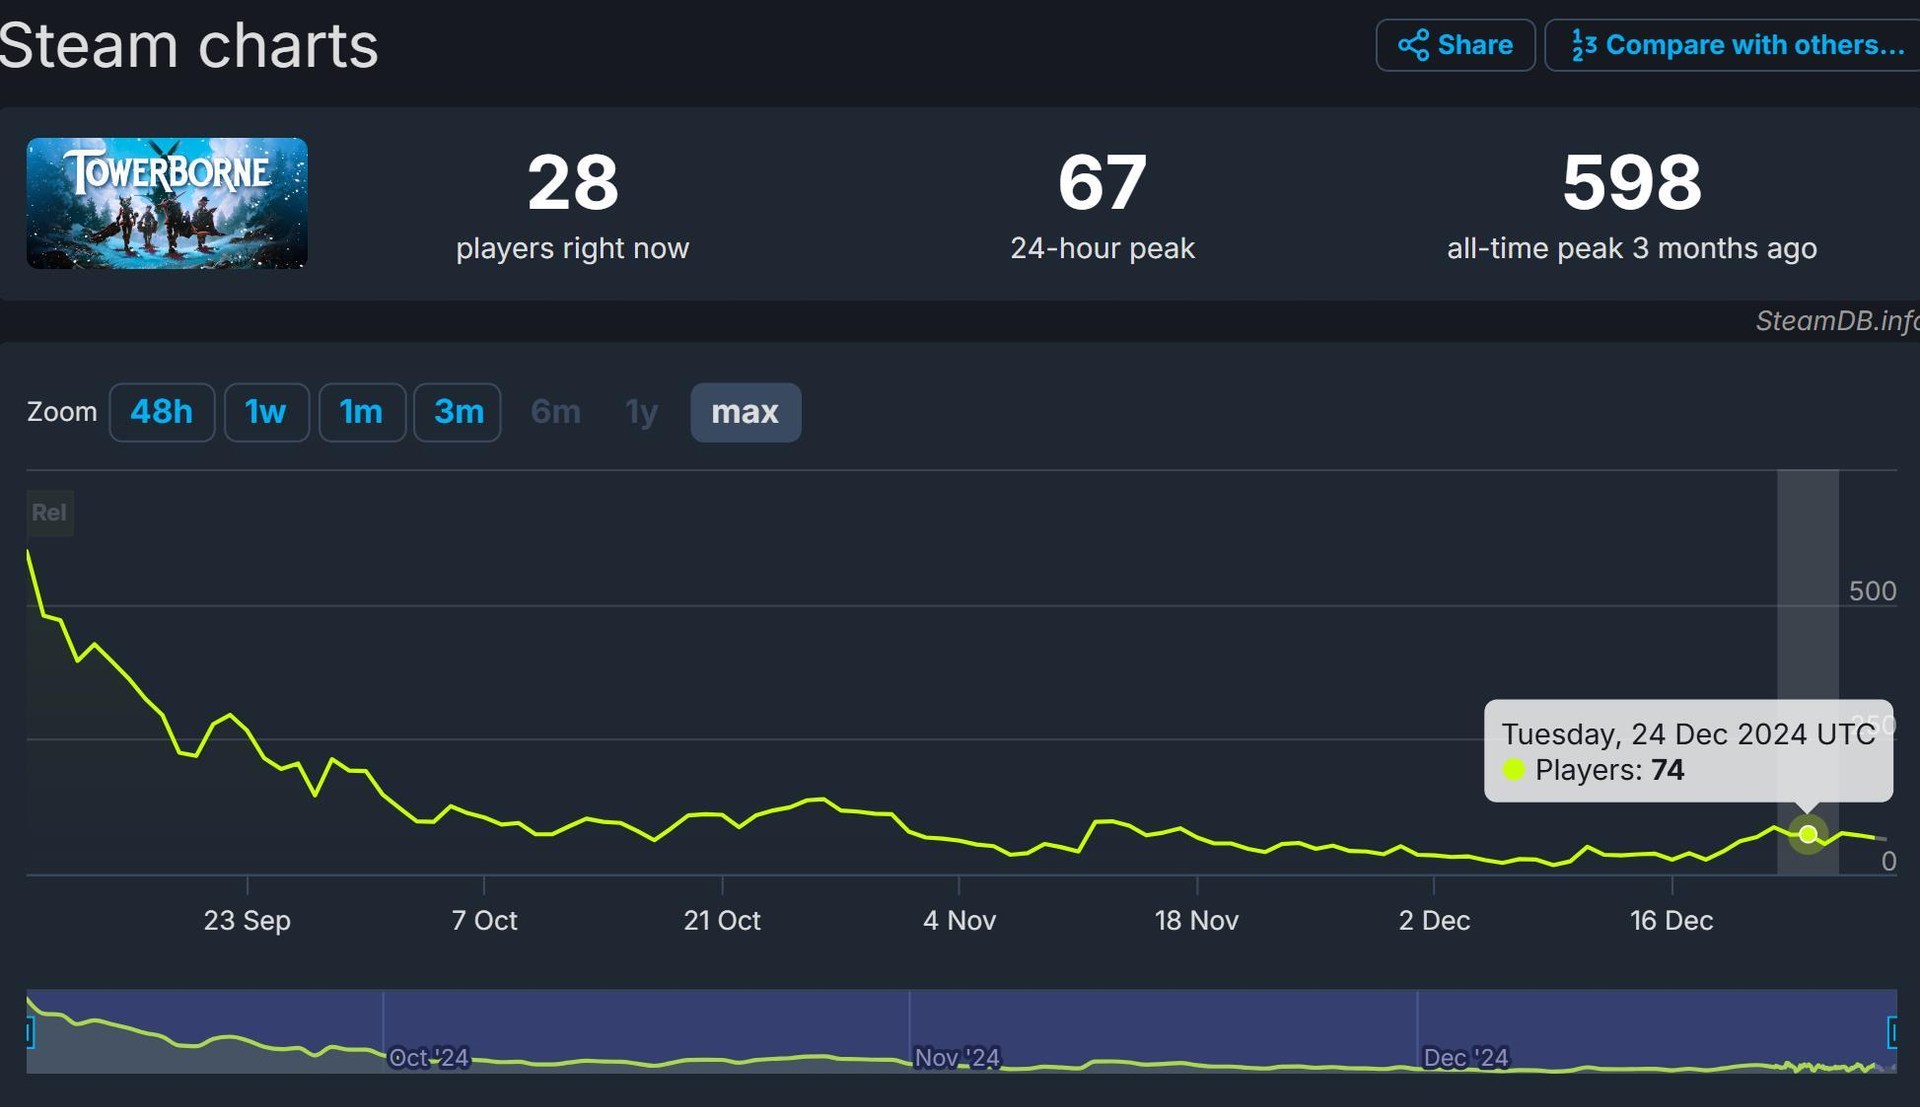The height and width of the screenshot is (1107, 1920).
Task: Click the right navigator range handle
Action: pos(1892,1032)
